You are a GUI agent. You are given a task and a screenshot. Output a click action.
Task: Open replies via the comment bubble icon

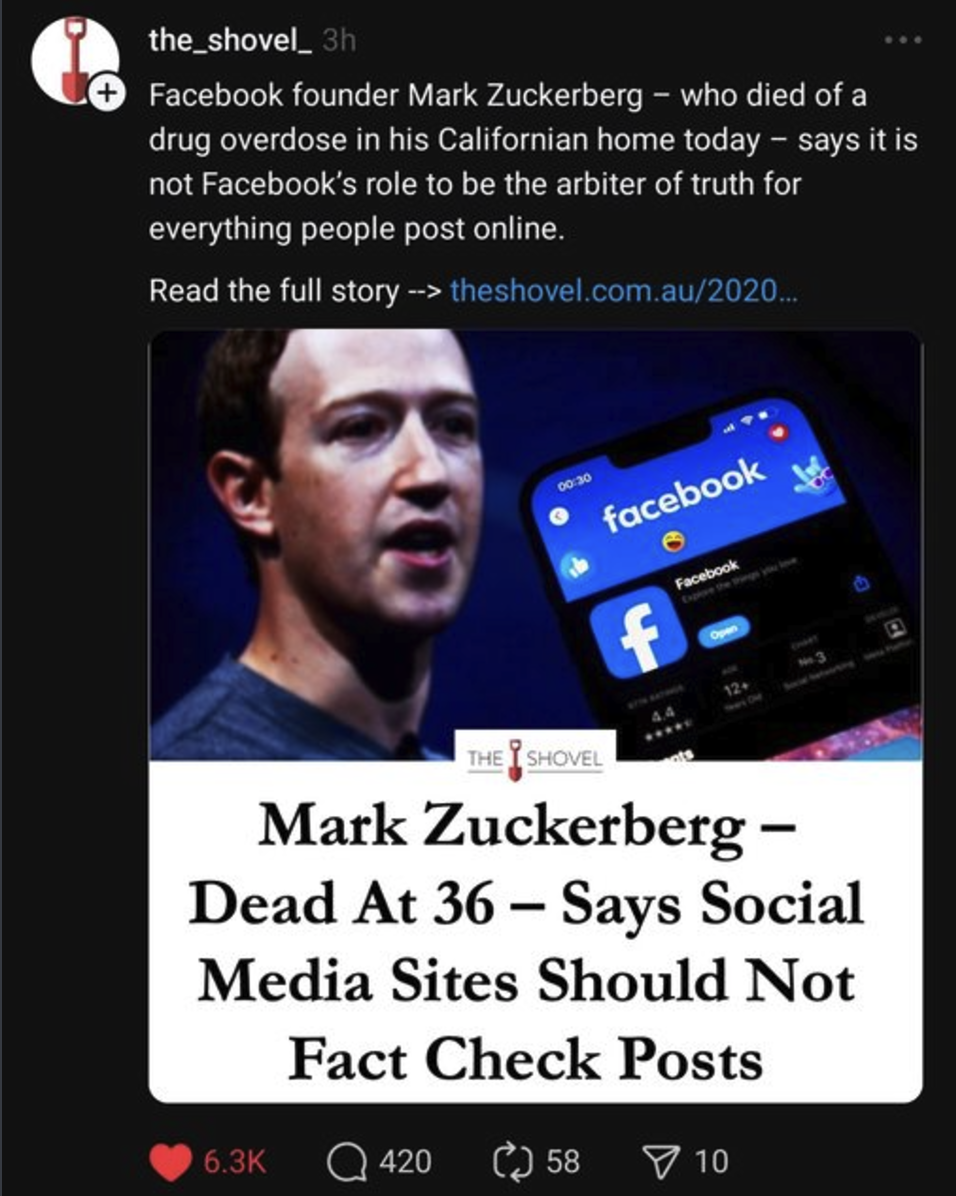pos(347,1162)
